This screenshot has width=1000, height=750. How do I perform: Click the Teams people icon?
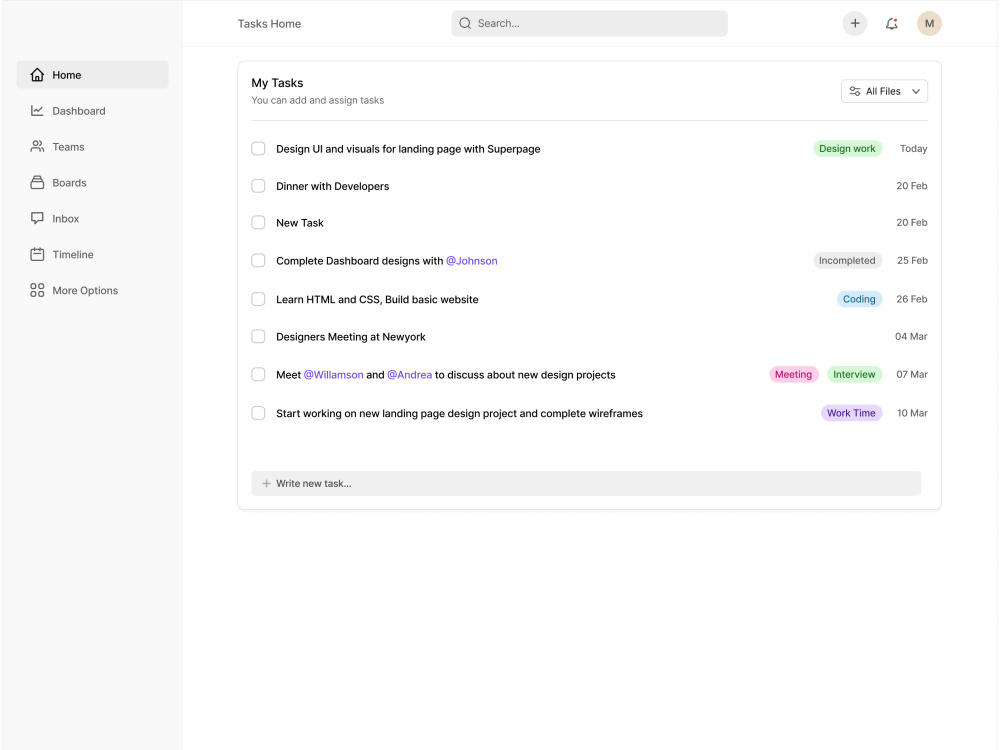[x=37, y=147]
